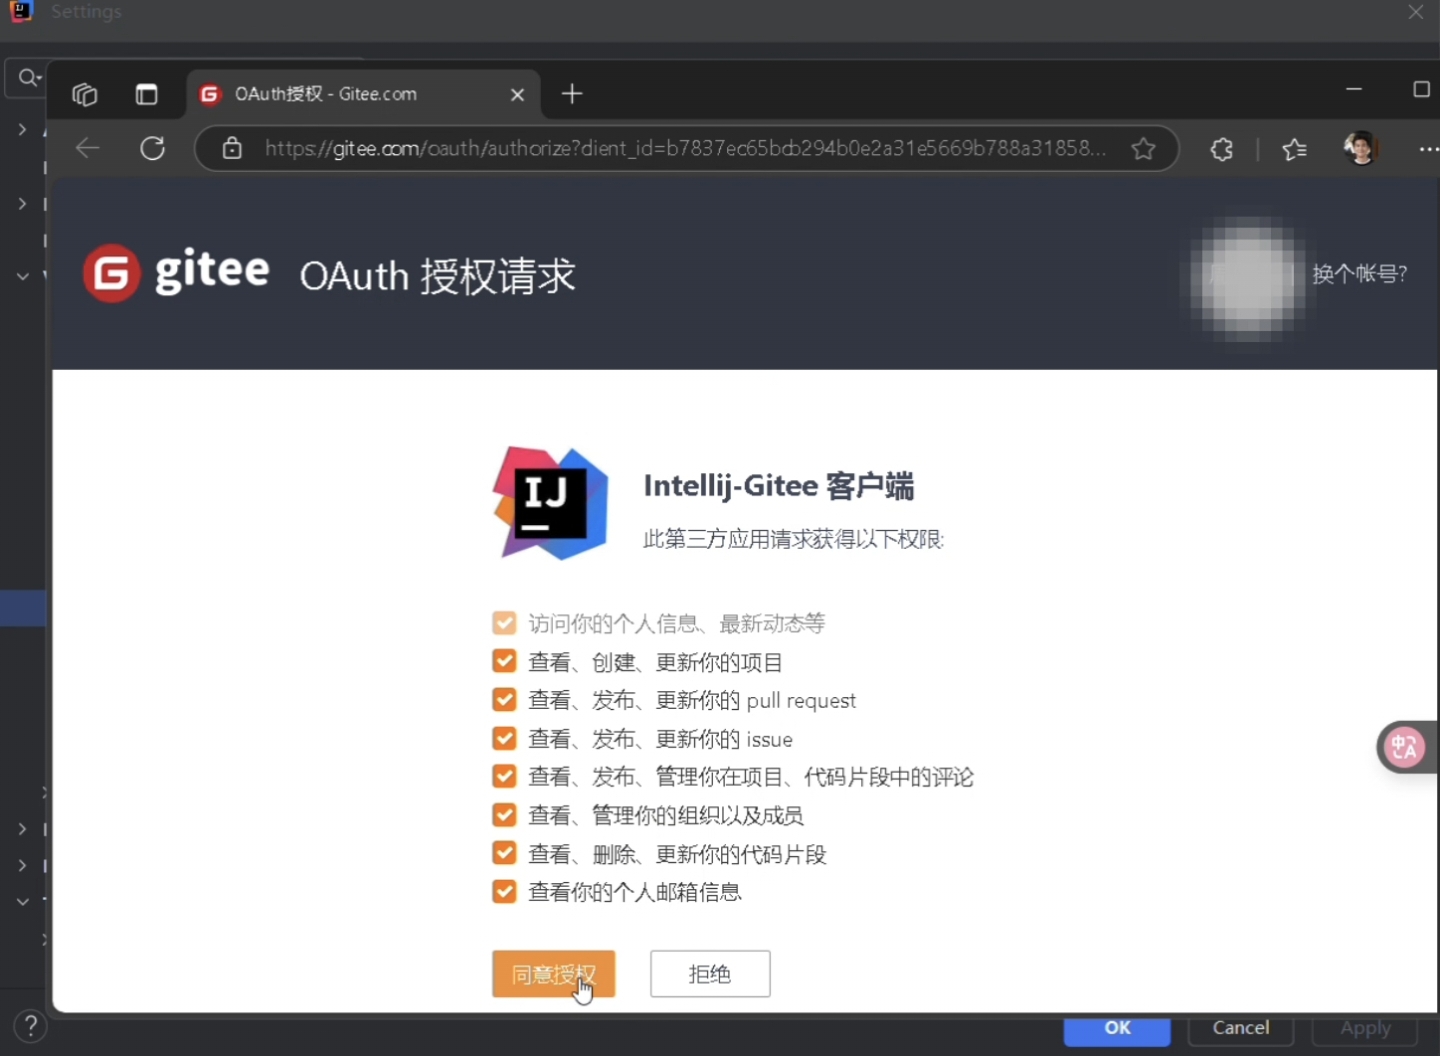Uncheck the pull request permission checkbox
Viewport: 1440px width, 1056px height.
tap(504, 700)
